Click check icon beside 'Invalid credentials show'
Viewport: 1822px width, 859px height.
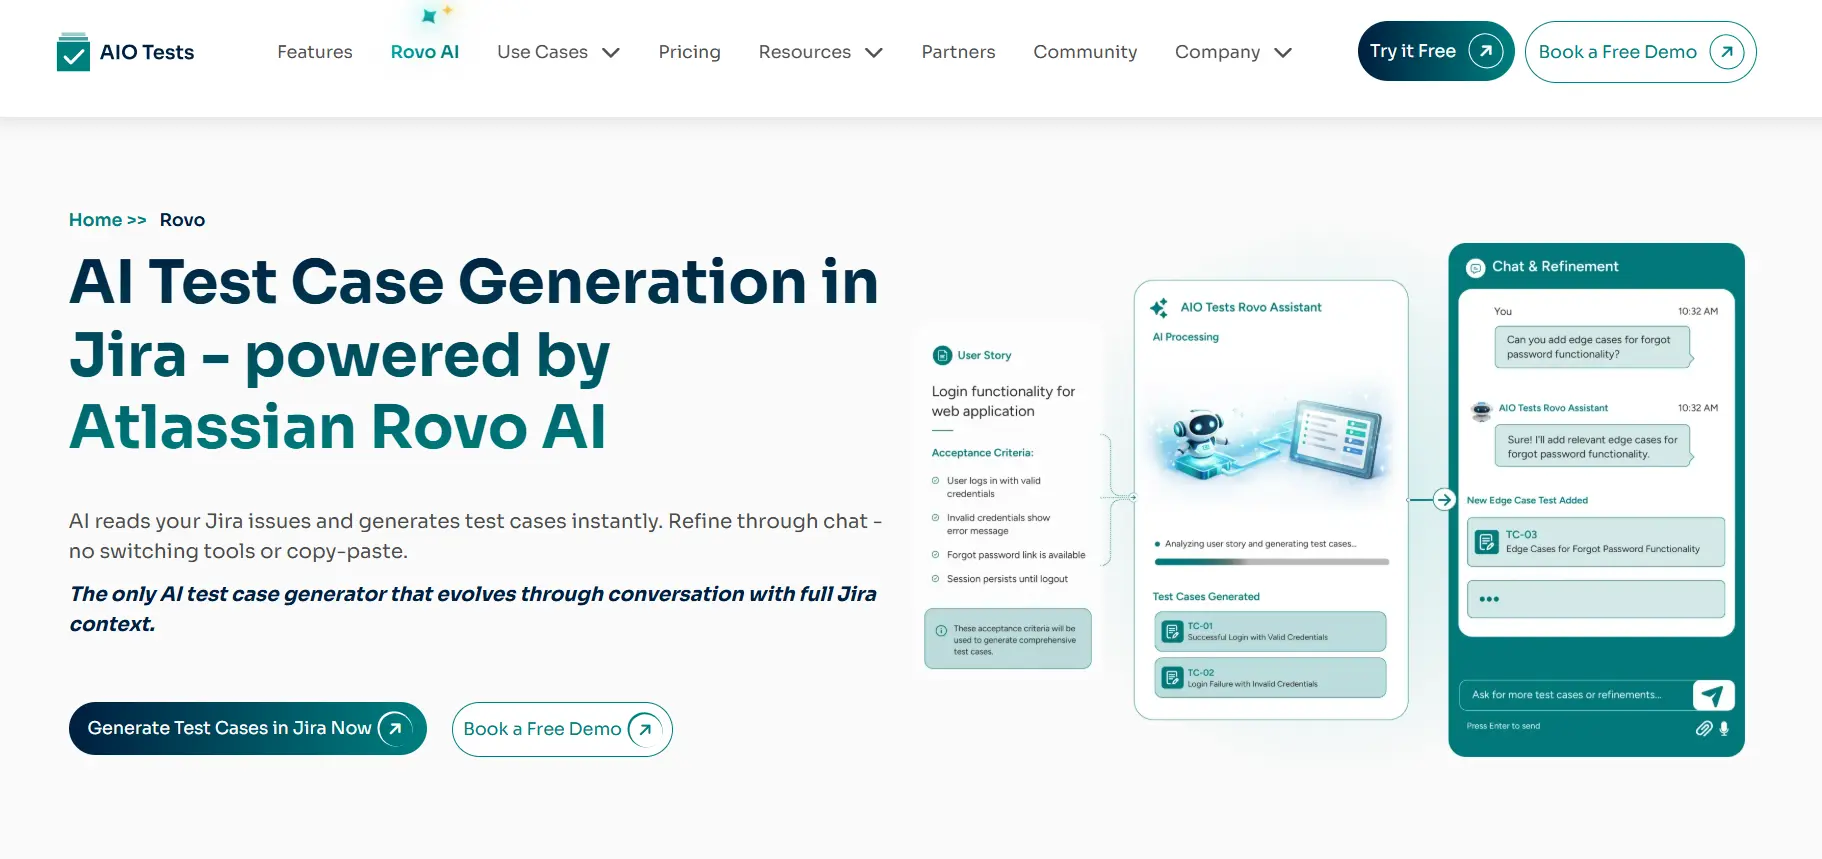(x=936, y=518)
